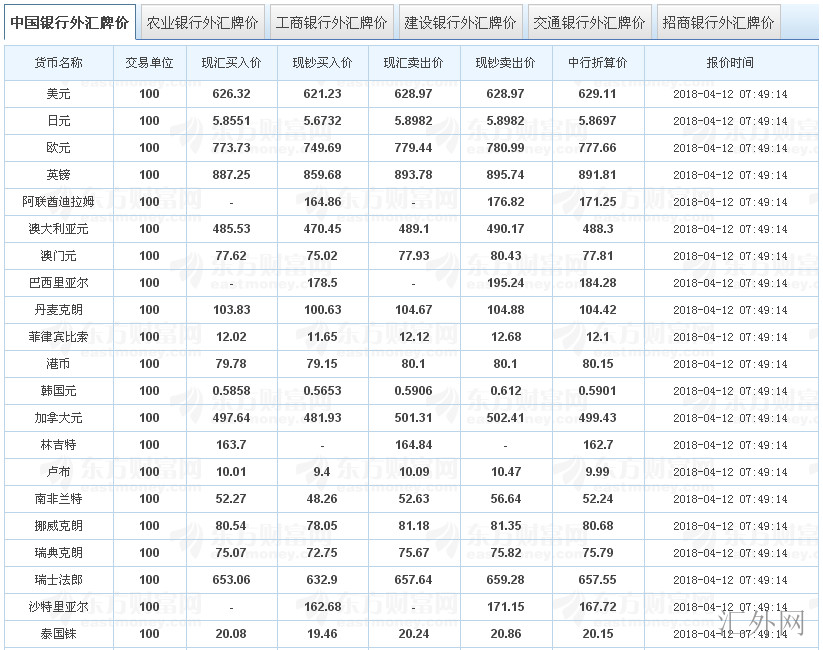Click Macau pataca cash sell 80.43
The width and height of the screenshot is (823, 650).
[505, 256]
